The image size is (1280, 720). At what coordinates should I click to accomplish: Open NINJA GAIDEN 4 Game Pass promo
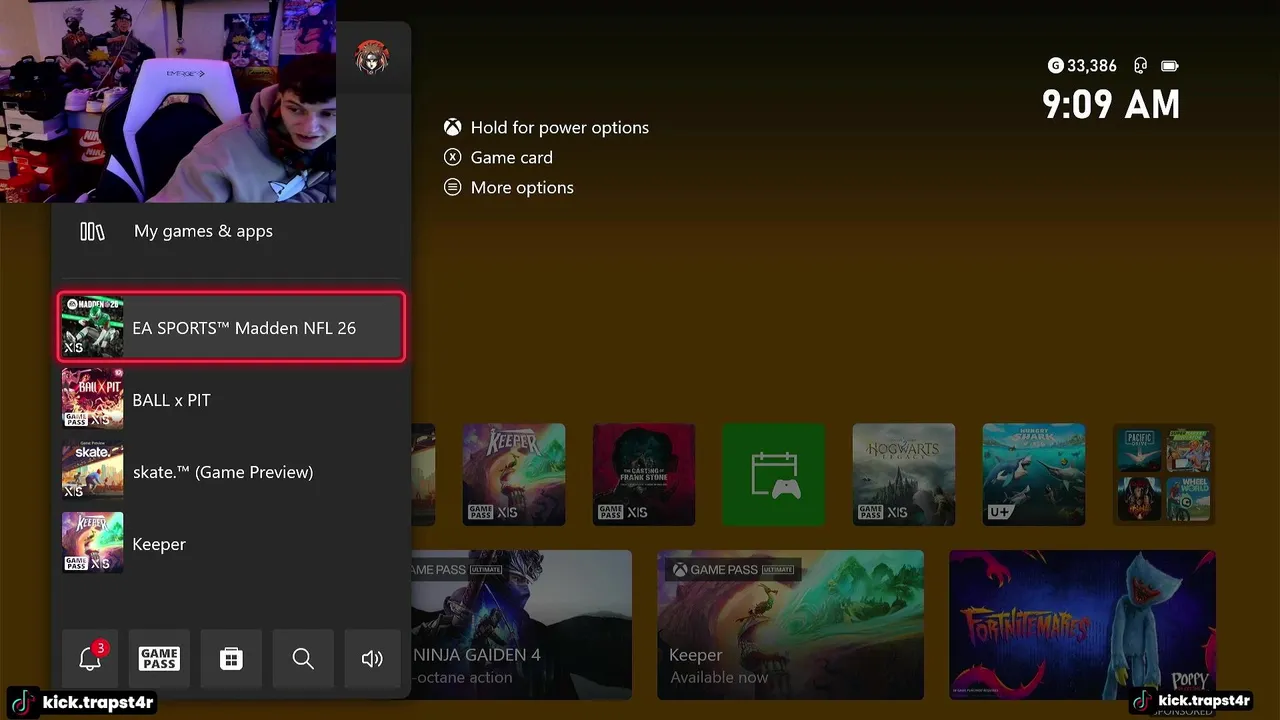coord(522,625)
